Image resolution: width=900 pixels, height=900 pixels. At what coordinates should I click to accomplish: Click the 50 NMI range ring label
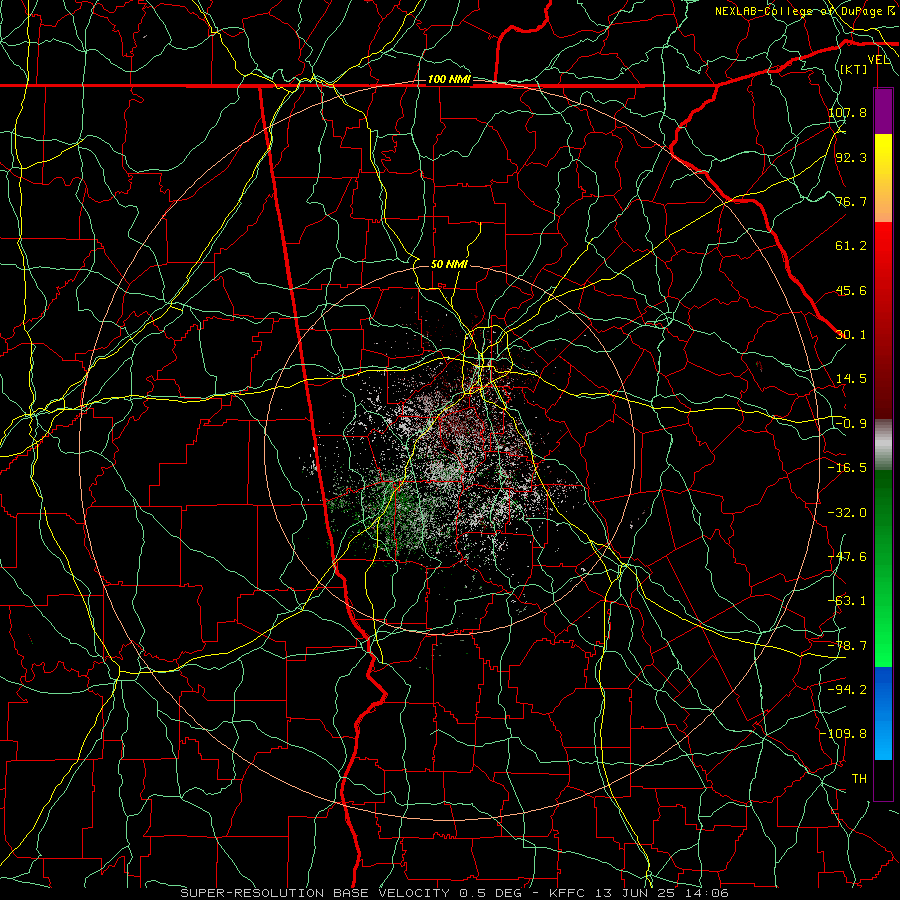coord(449,265)
